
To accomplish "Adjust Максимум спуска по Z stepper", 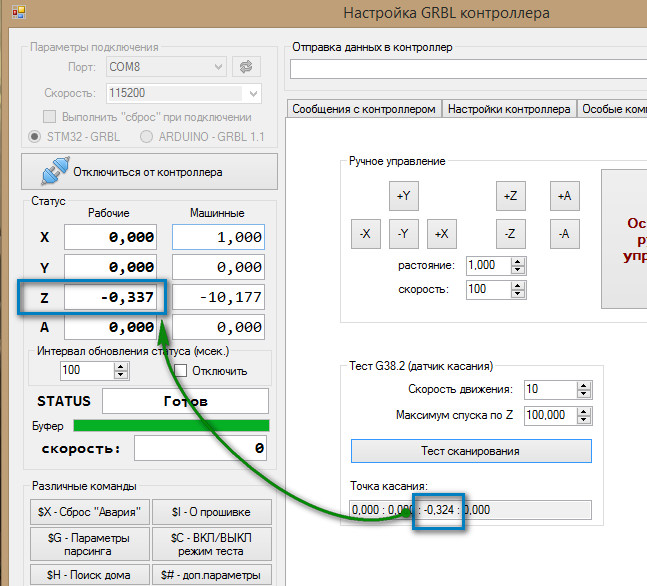I will tap(583, 415).
